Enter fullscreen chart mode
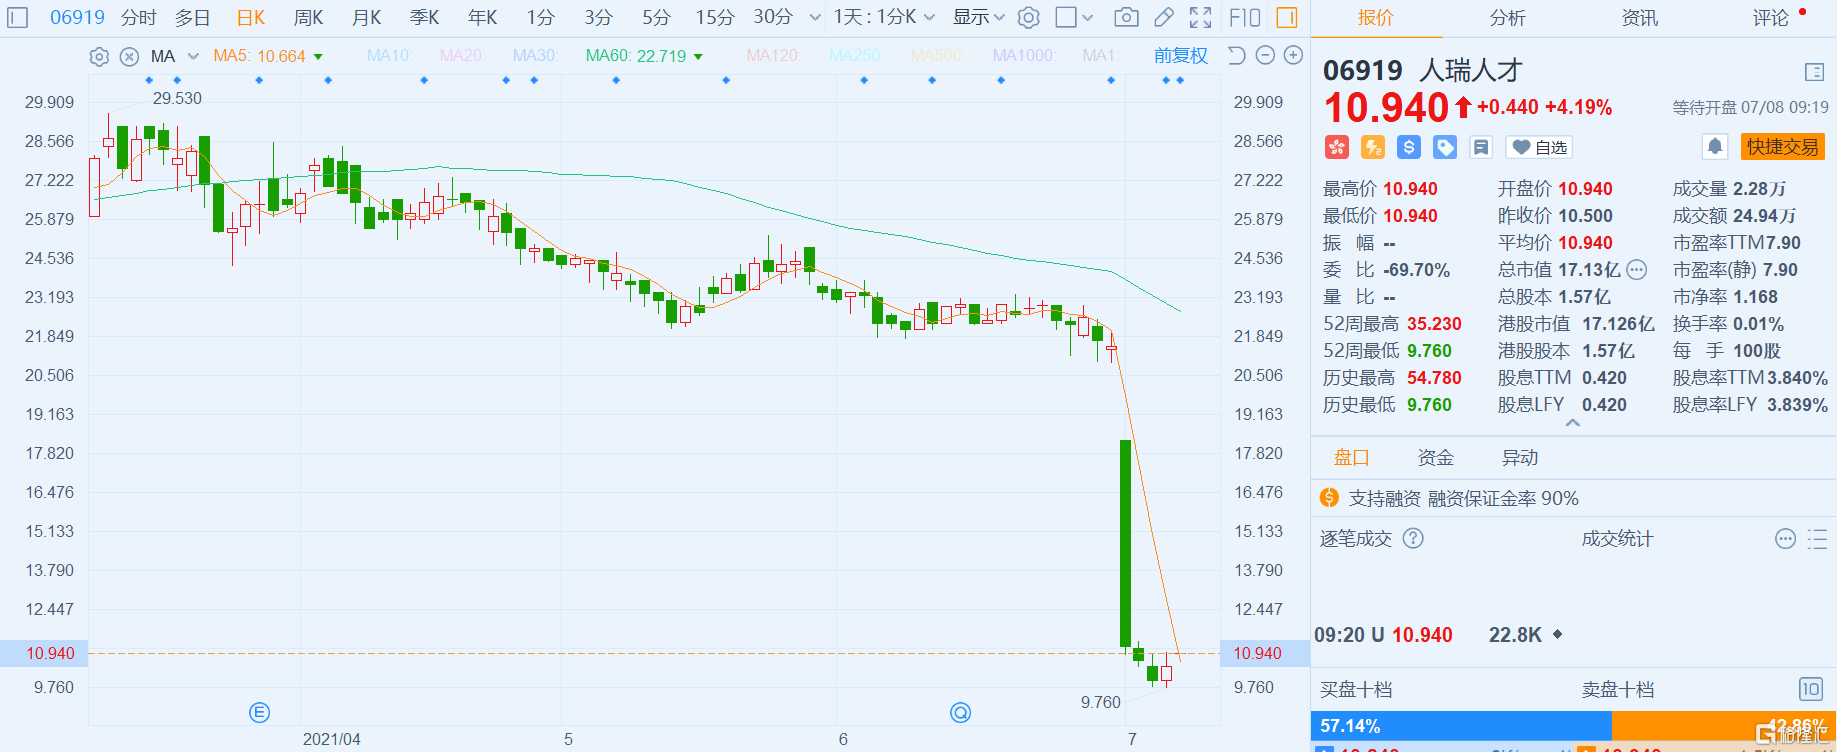This screenshot has width=1837, height=752. (1200, 17)
